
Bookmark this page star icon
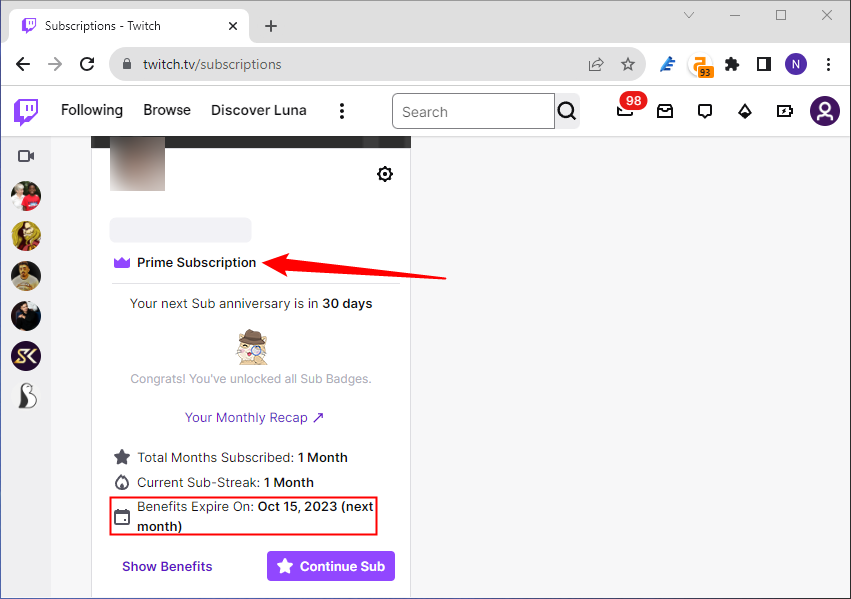(x=628, y=65)
